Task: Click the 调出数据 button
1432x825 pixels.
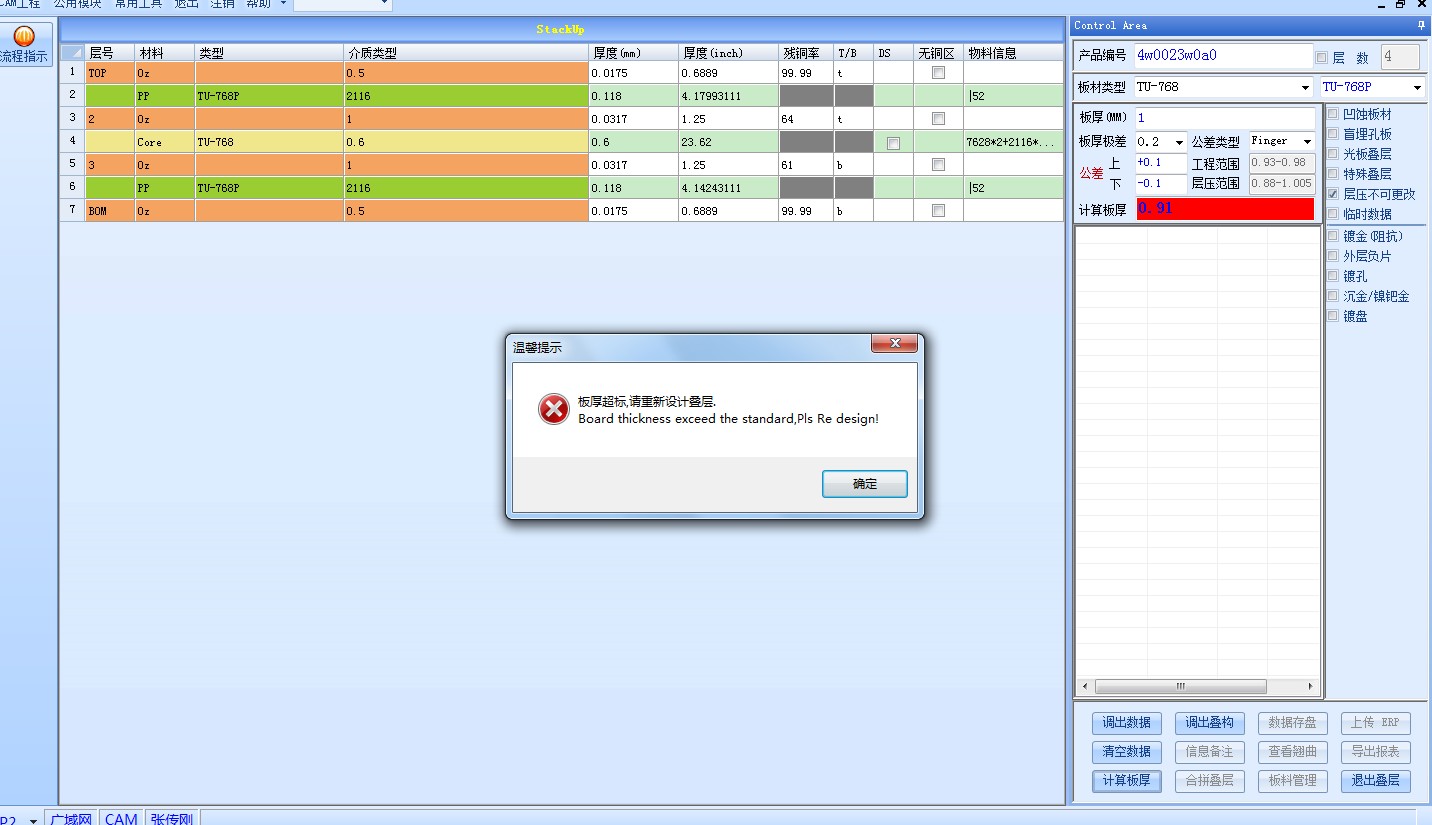Action: [x=1126, y=722]
